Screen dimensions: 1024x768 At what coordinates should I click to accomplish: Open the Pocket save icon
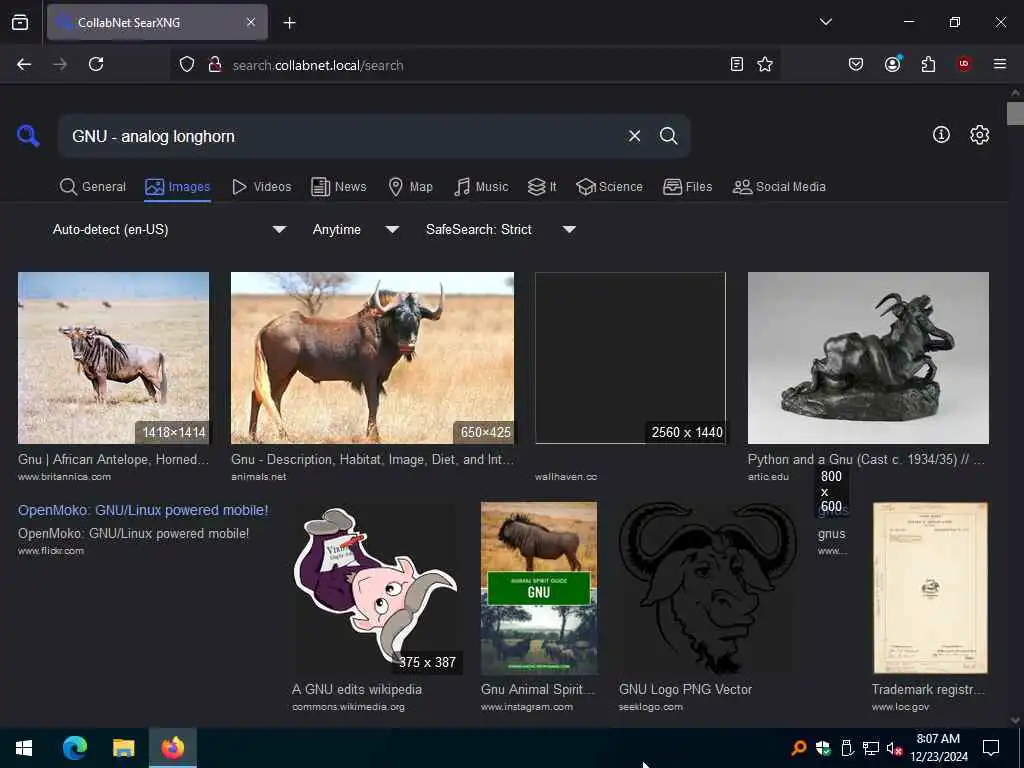(856, 64)
